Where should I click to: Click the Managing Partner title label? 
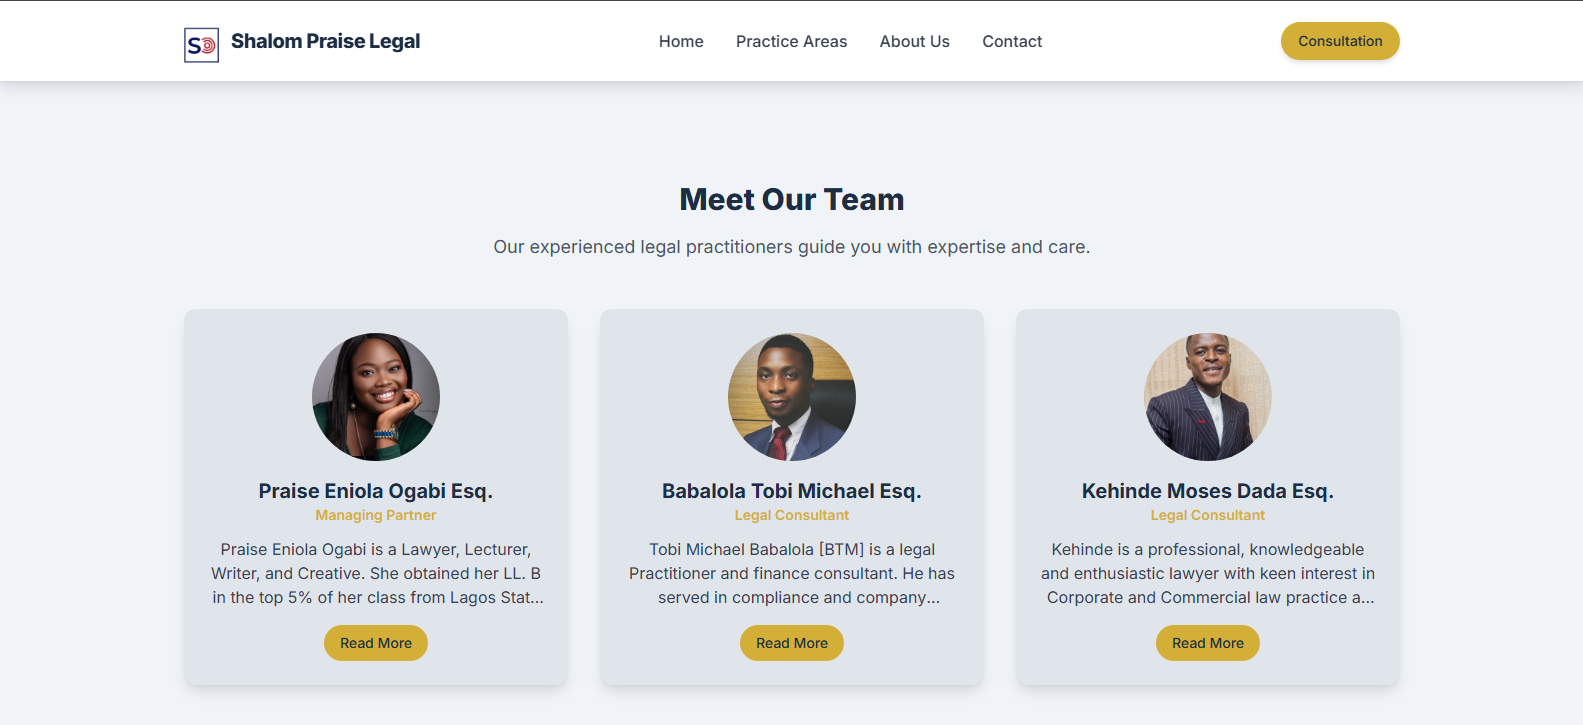point(375,514)
